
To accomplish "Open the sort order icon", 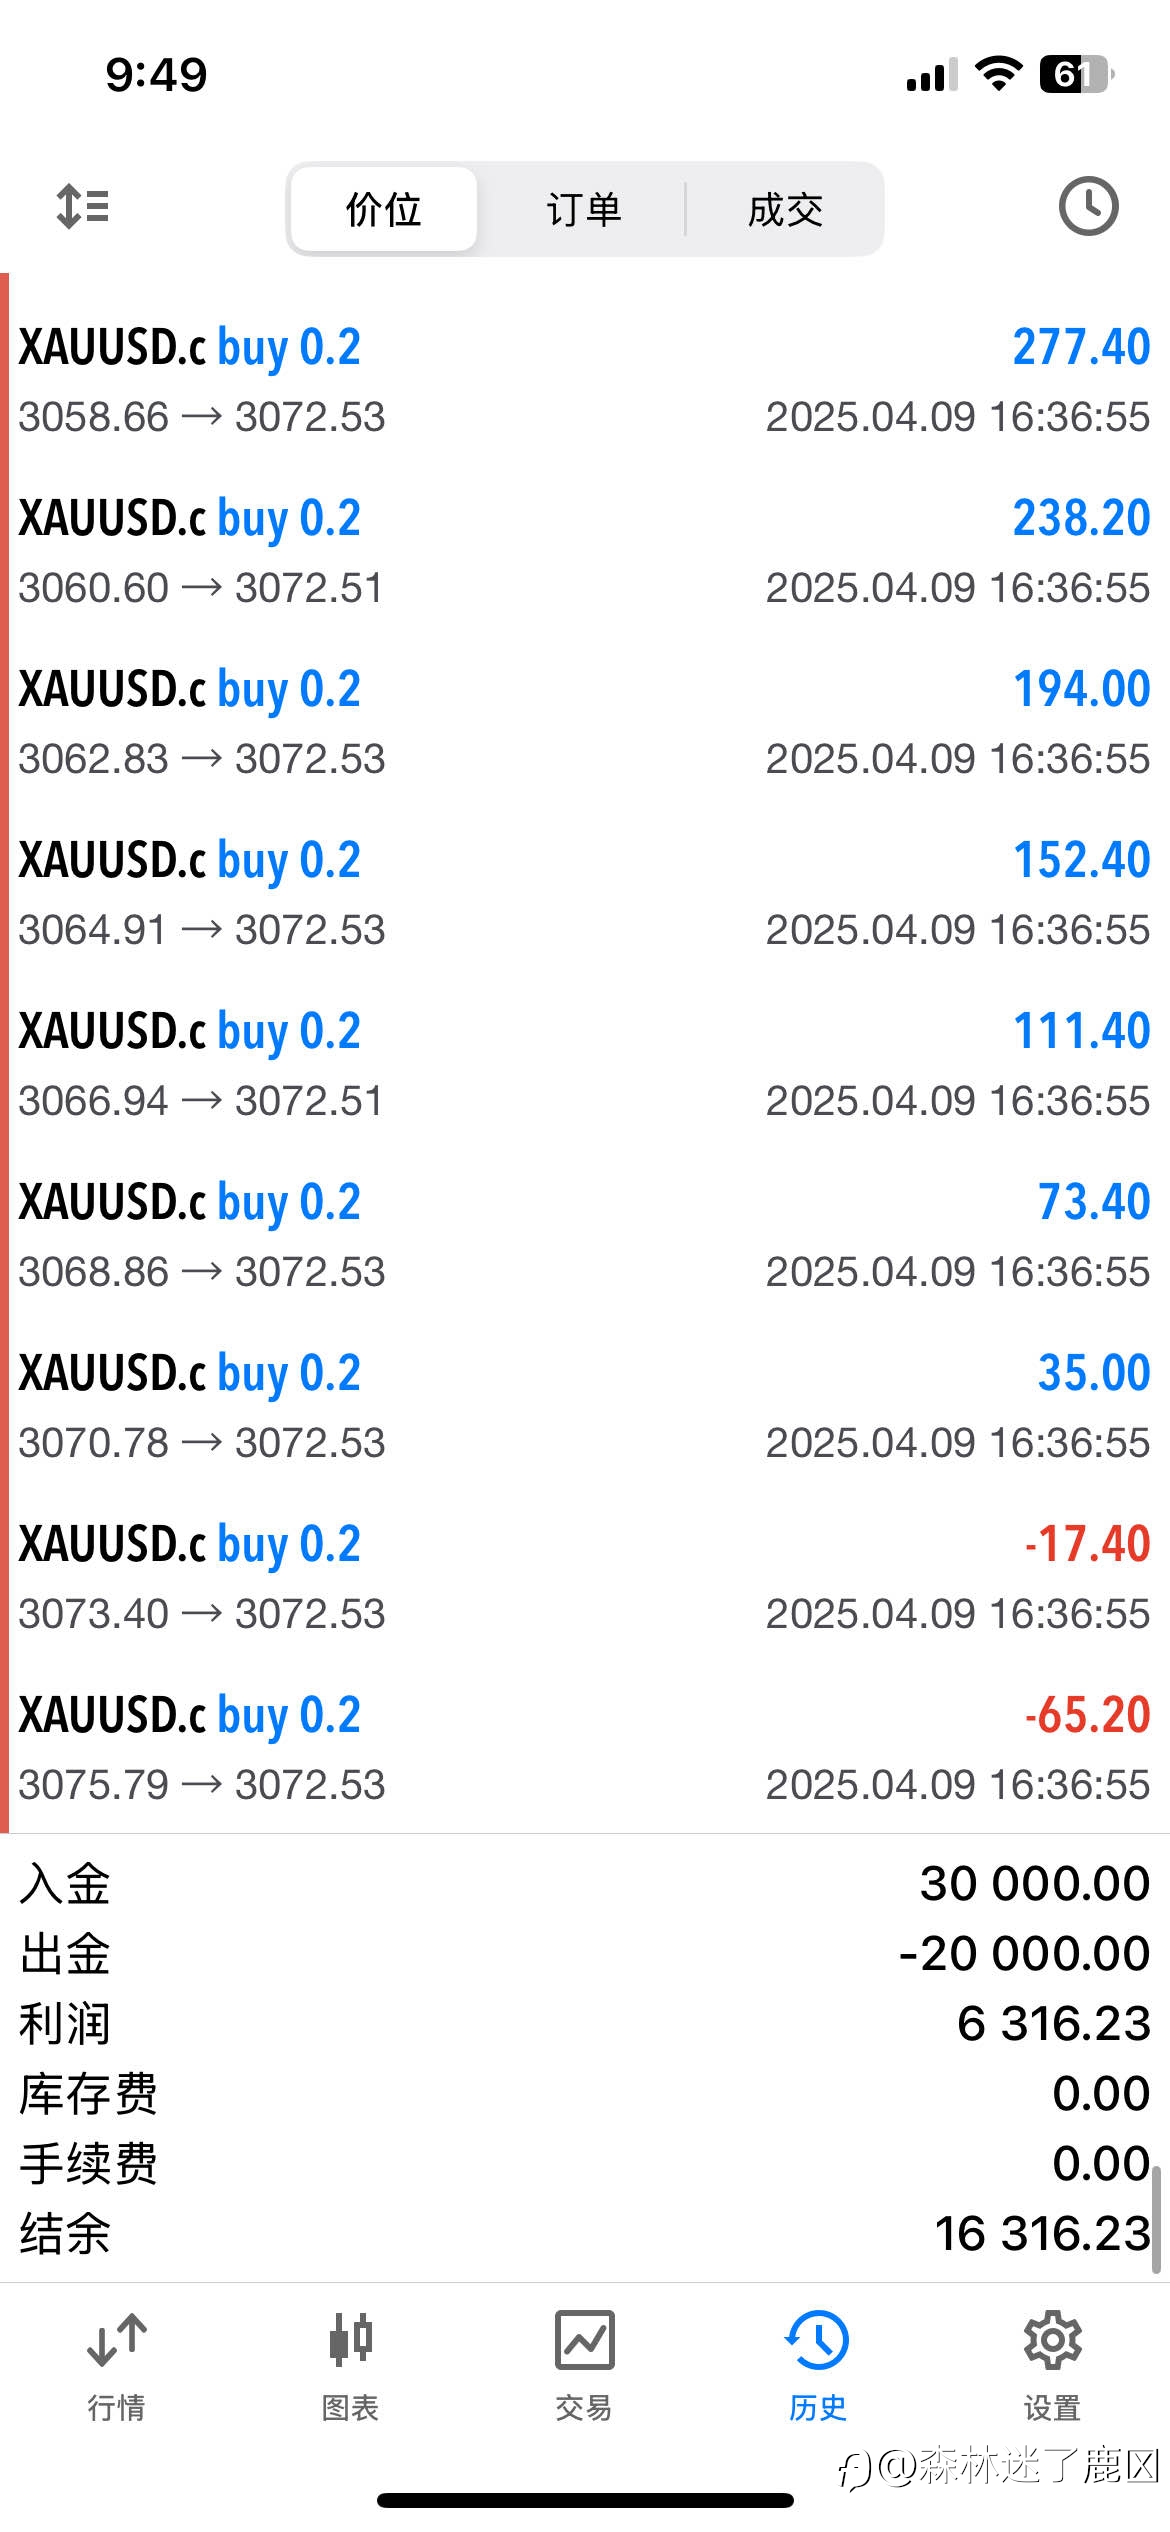I will click(82, 207).
